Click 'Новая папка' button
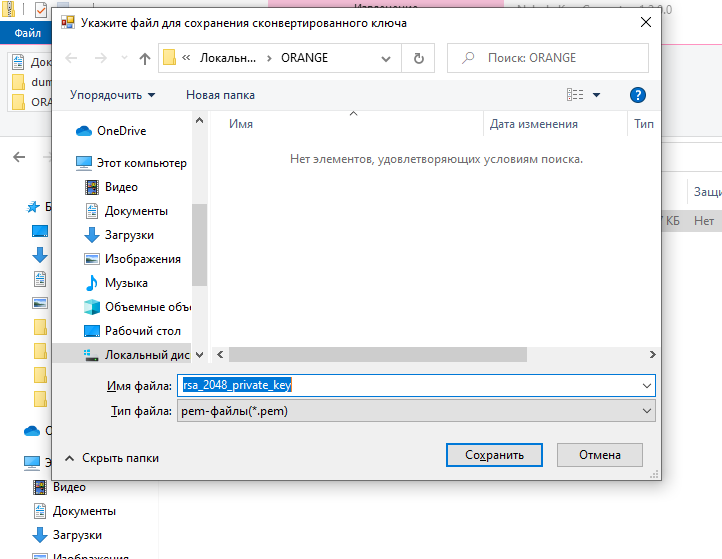The height and width of the screenshot is (559, 722). (x=220, y=95)
